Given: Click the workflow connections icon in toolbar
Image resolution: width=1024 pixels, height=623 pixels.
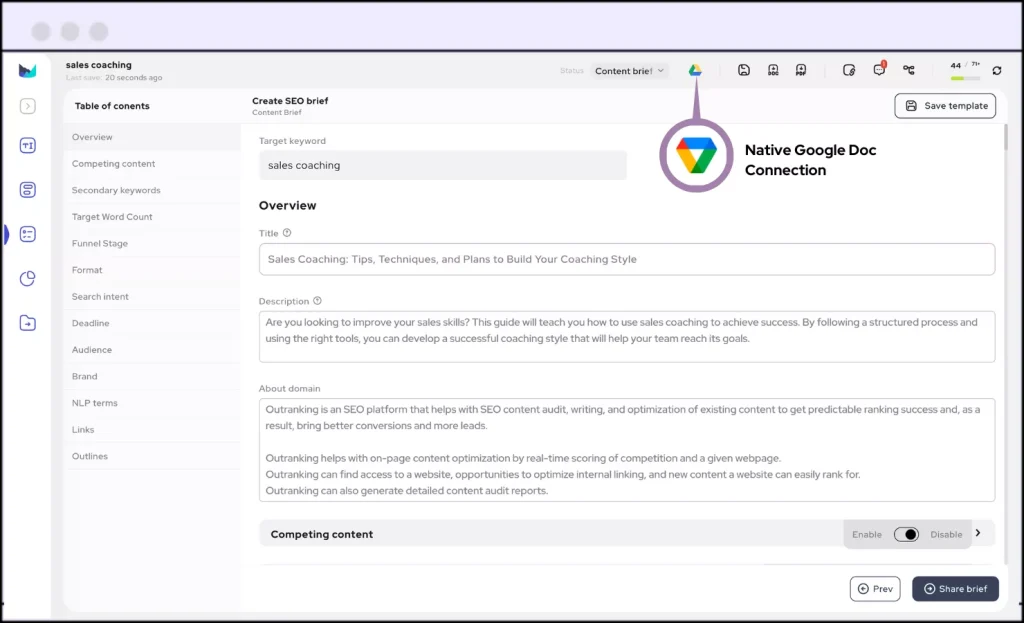Looking at the screenshot, I should point(908,70).
